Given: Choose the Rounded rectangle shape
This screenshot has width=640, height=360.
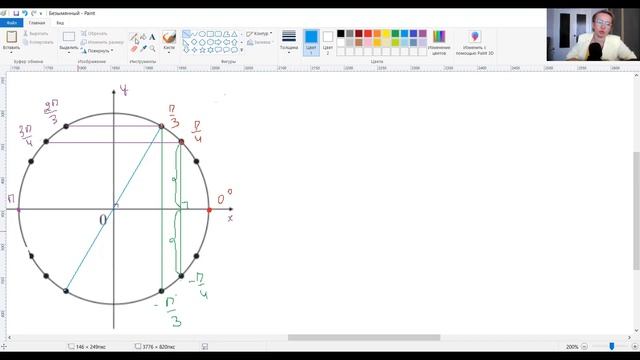Looking at the screenshot, I should (218, 34).
